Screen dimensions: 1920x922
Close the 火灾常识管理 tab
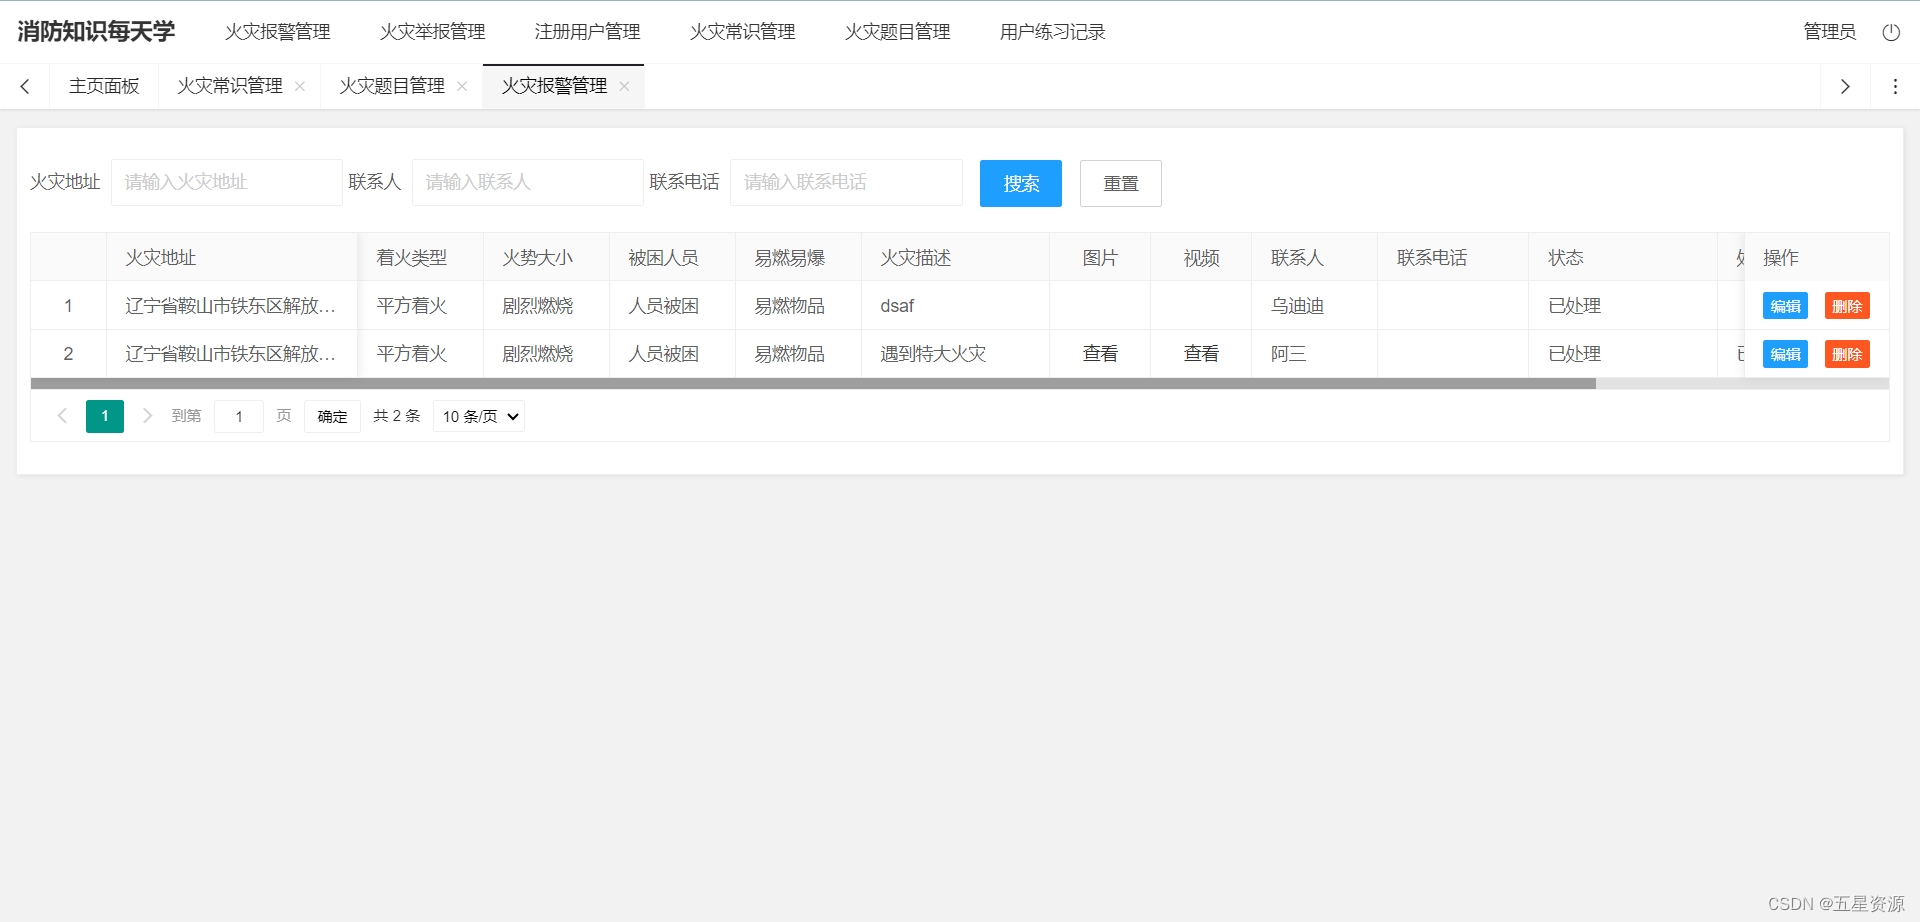point(300,86)
